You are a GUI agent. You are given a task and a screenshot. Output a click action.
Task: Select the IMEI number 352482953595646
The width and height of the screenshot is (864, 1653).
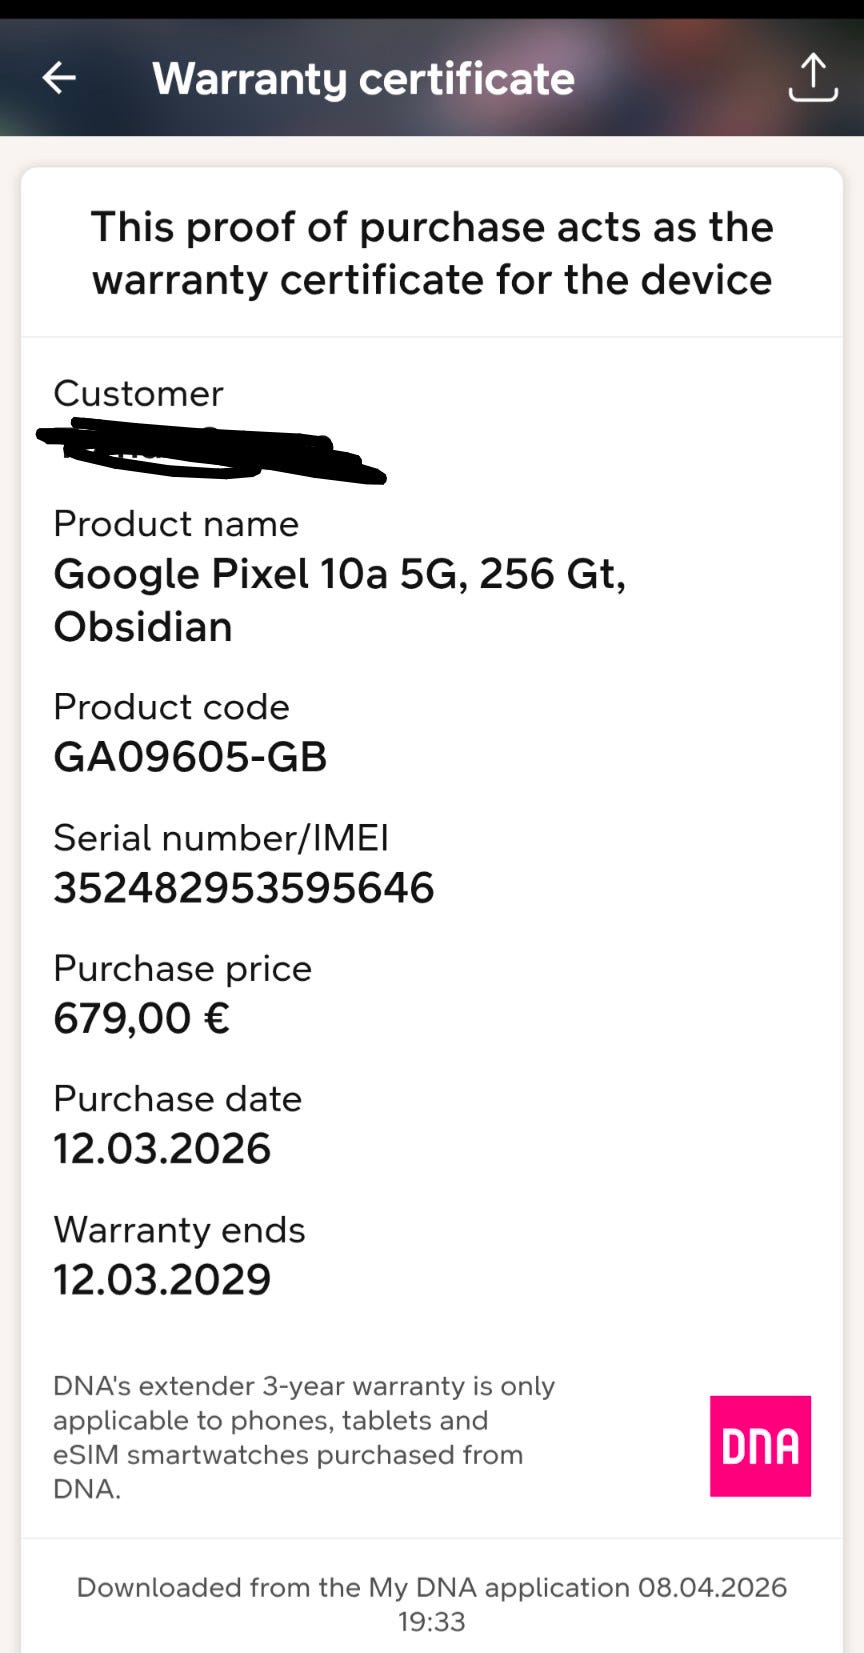(244, 888)
